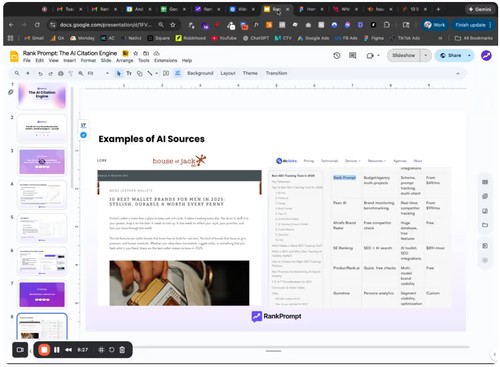
Task: Star this presentation
Action: [x=136, y=53]
